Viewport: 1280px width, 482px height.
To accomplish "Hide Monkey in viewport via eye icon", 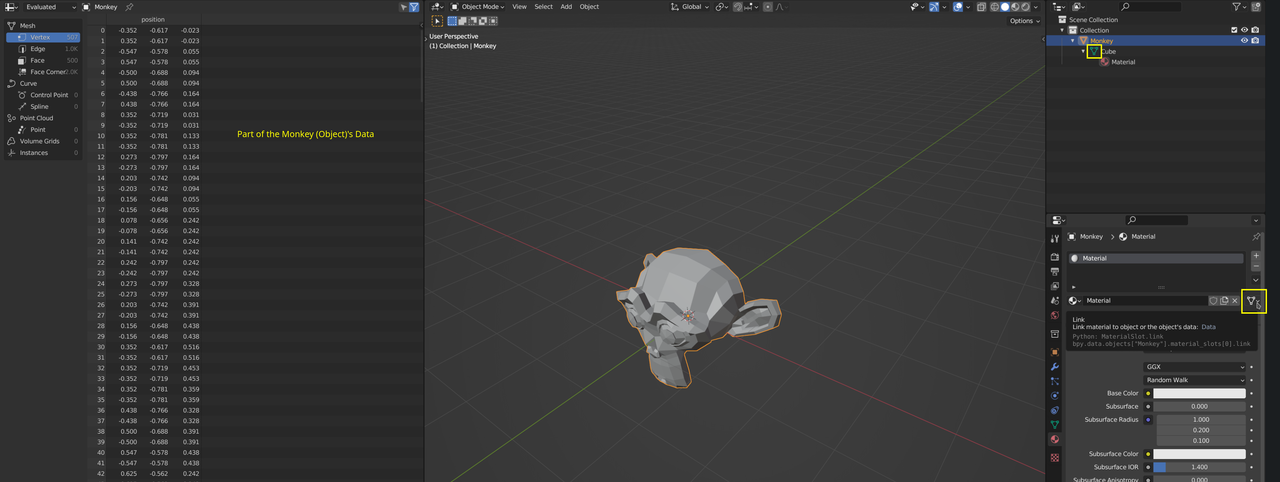I will click(1245, 41).
